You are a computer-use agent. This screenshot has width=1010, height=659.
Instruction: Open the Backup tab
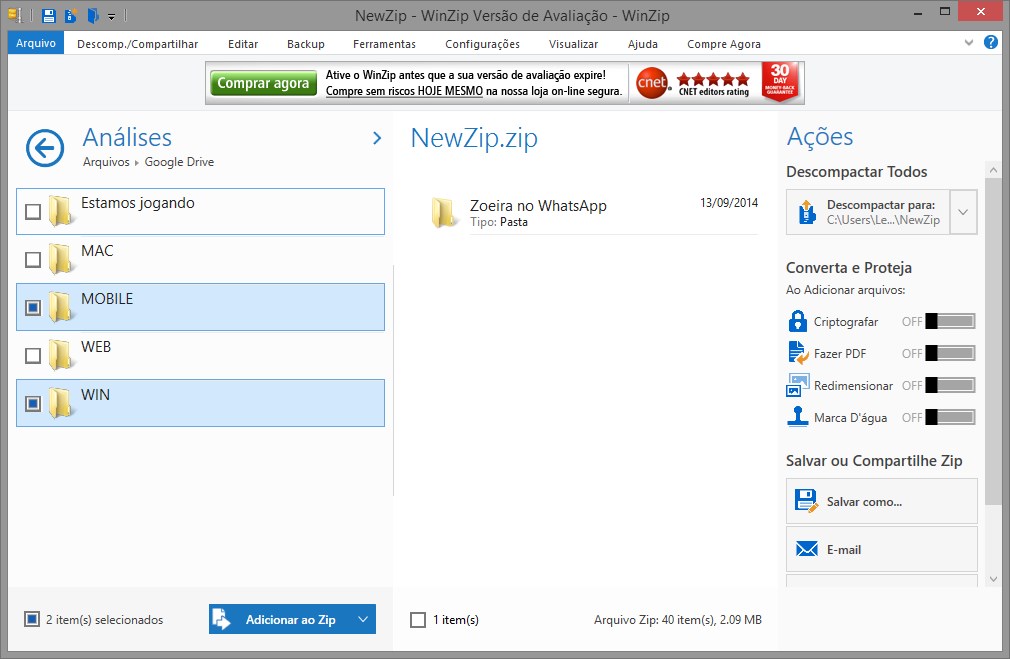point(306,44)
